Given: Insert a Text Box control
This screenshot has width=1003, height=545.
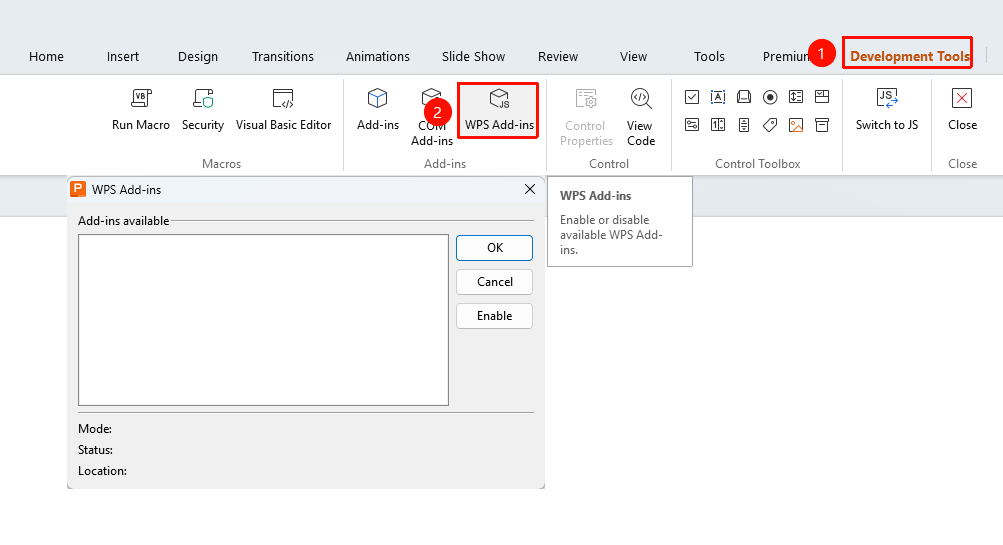Looking at the screenshot, I should 718,97.
